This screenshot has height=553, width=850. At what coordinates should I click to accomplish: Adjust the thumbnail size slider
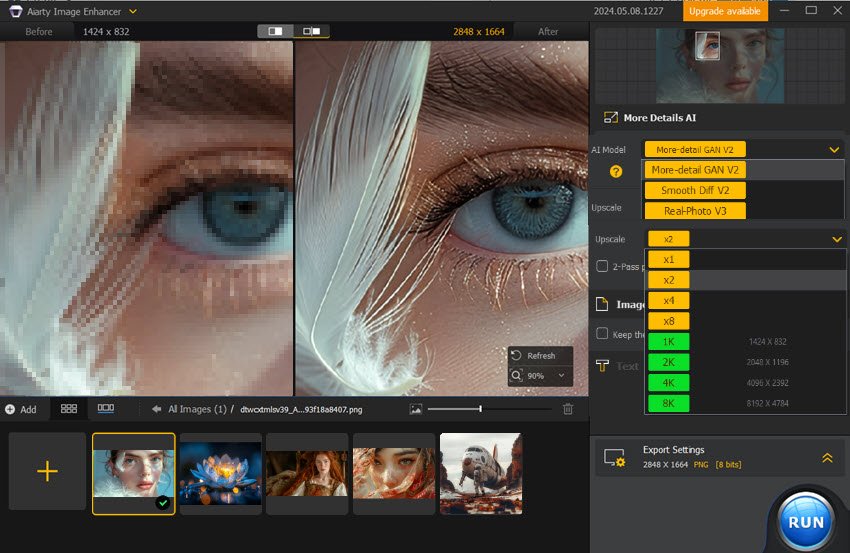(x=480, y=409)
